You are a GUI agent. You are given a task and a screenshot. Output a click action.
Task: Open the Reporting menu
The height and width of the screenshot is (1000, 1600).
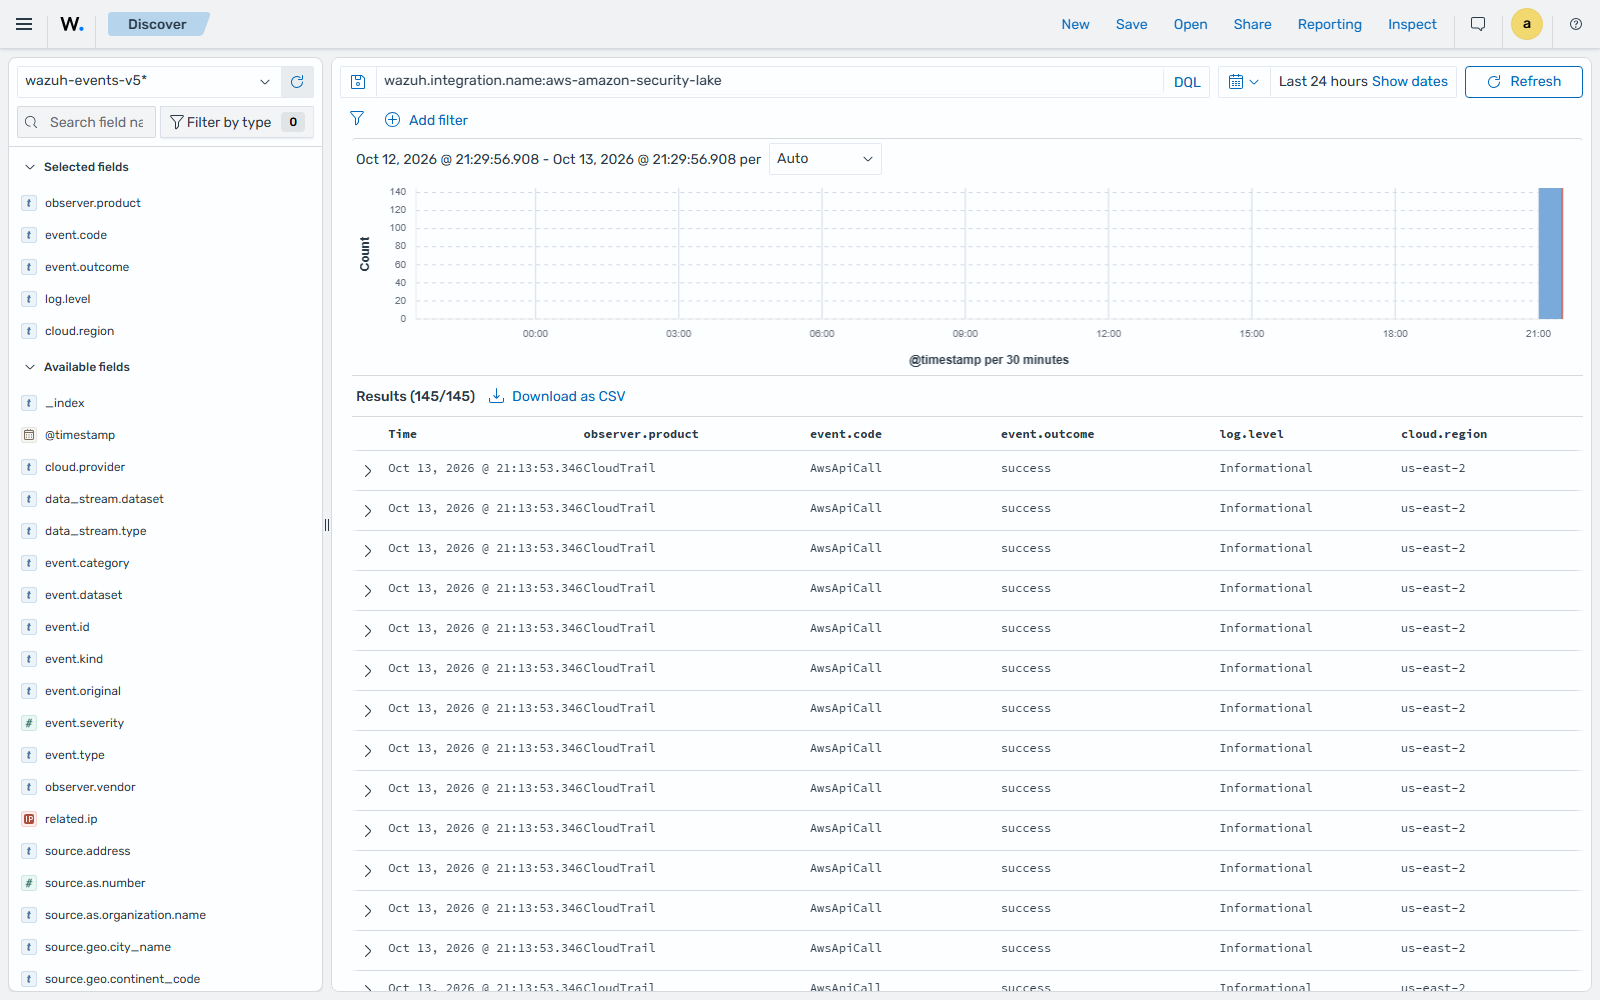[1329, 24]
